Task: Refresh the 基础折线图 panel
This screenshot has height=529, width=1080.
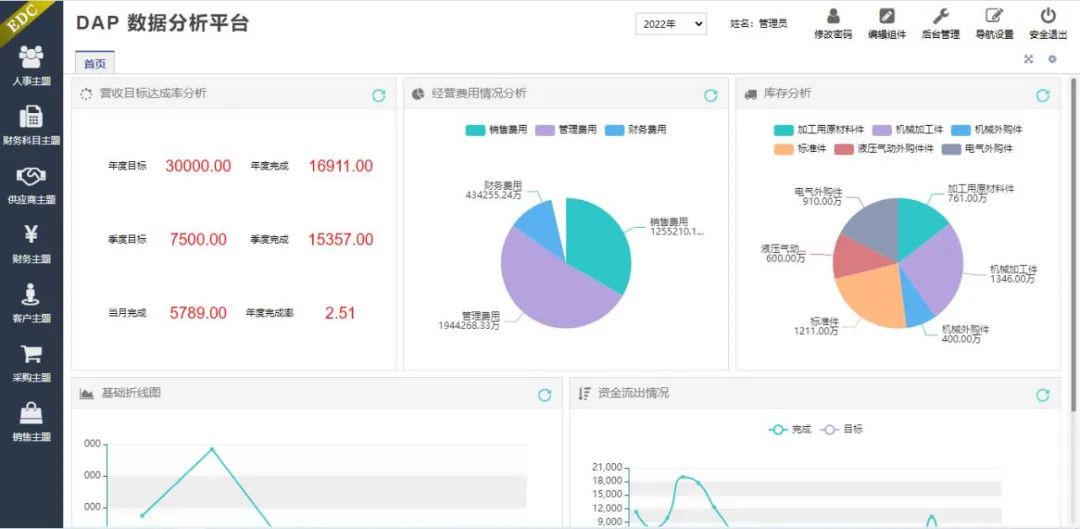Action: pos(545,395)
